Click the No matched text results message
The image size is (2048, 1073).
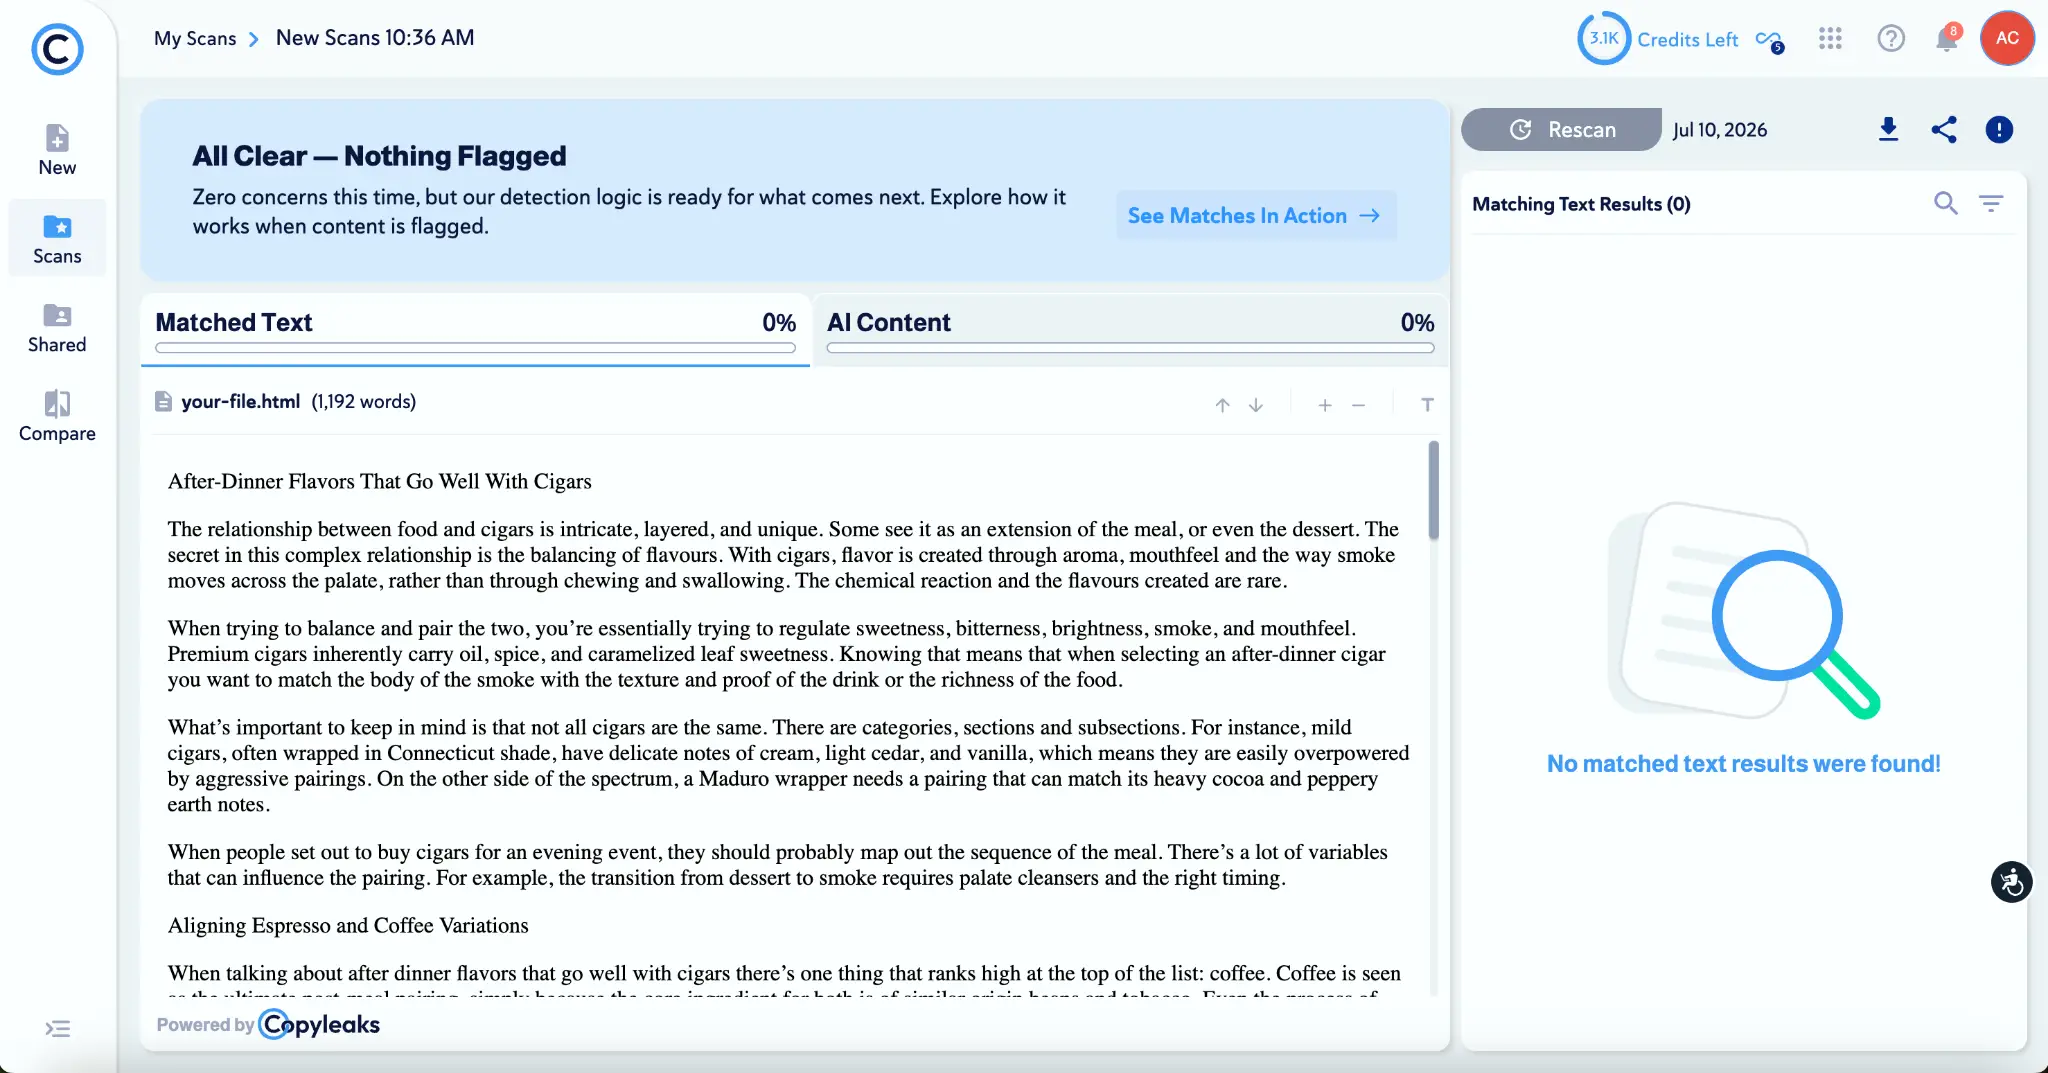point(1743,764)
